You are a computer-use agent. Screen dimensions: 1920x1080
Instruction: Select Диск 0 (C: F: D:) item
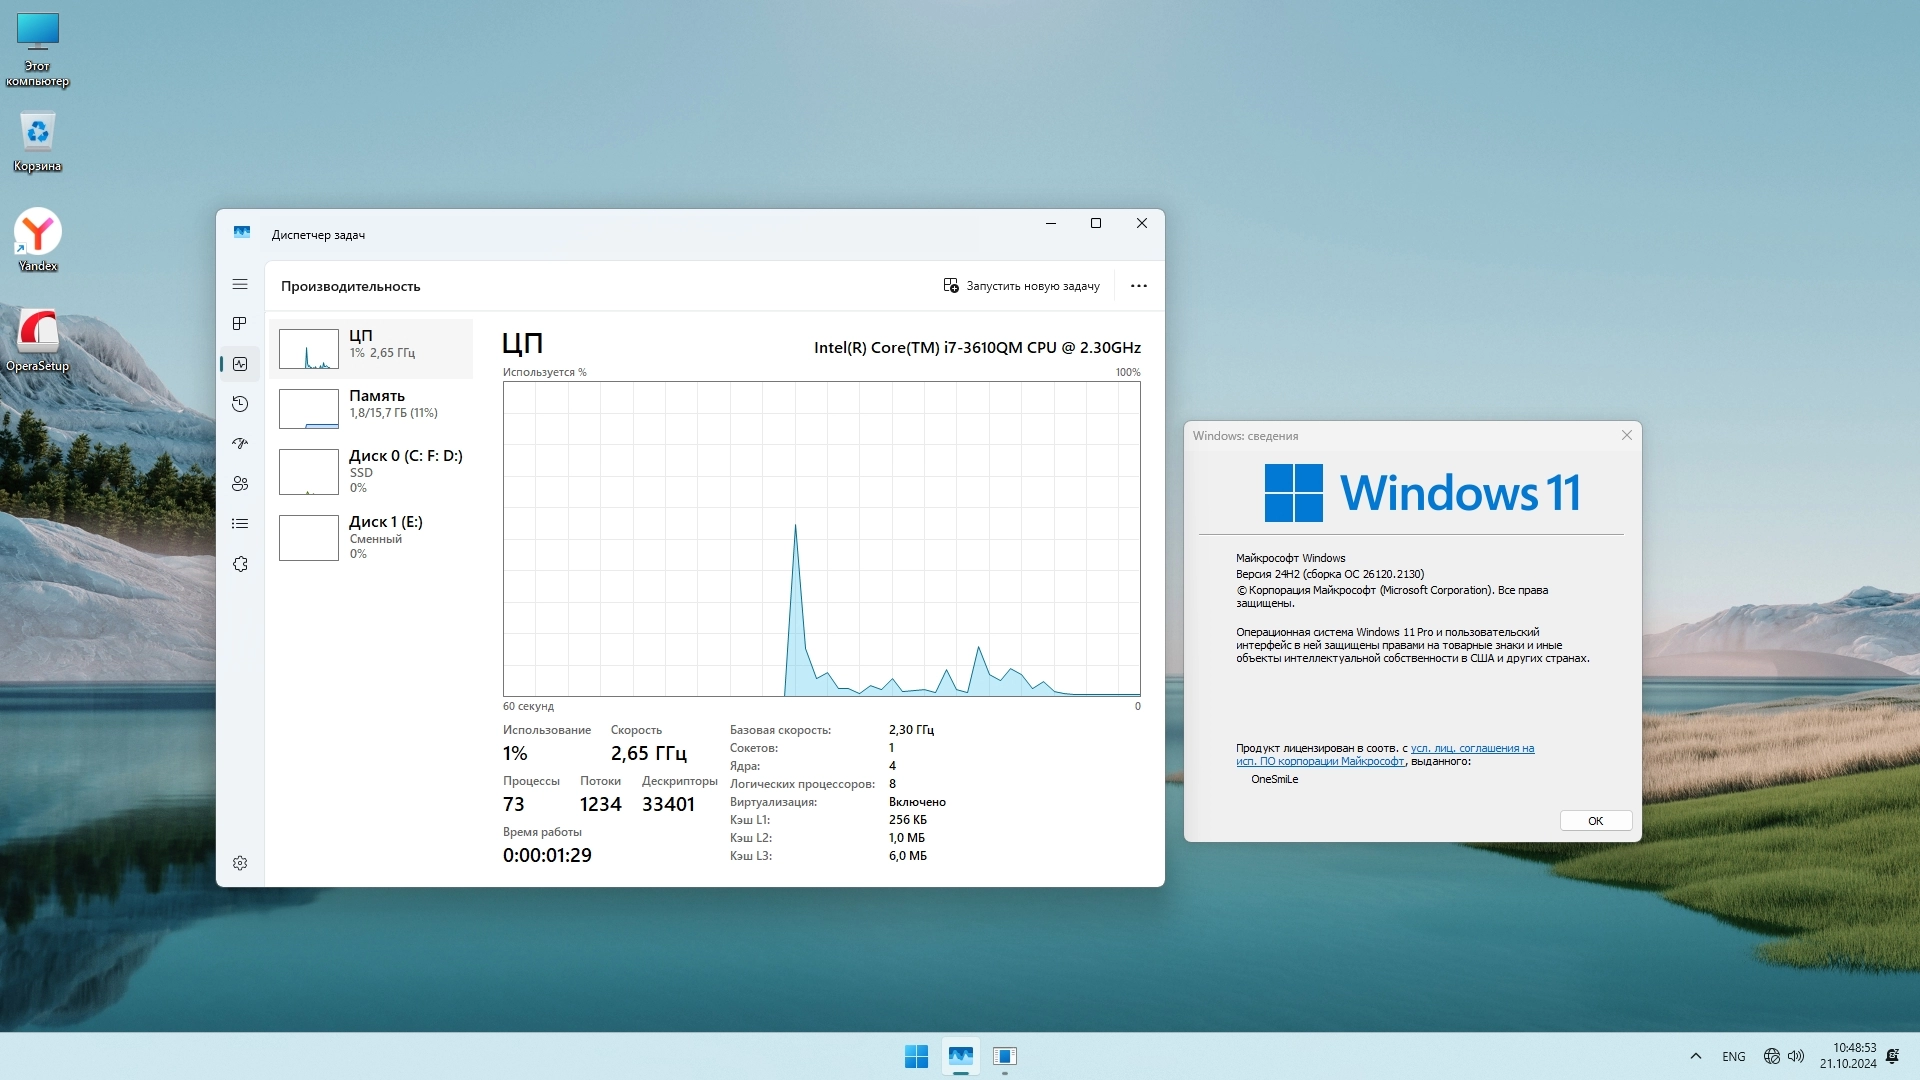point(371,470)
